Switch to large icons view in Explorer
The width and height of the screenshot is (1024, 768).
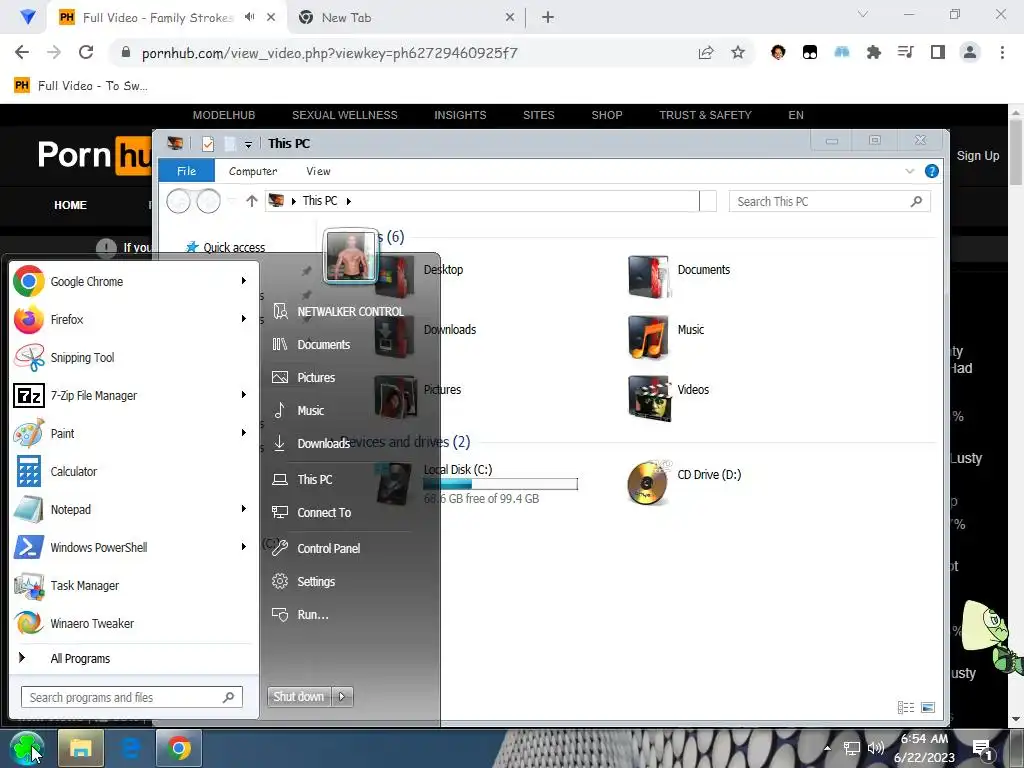pos(928,707)
